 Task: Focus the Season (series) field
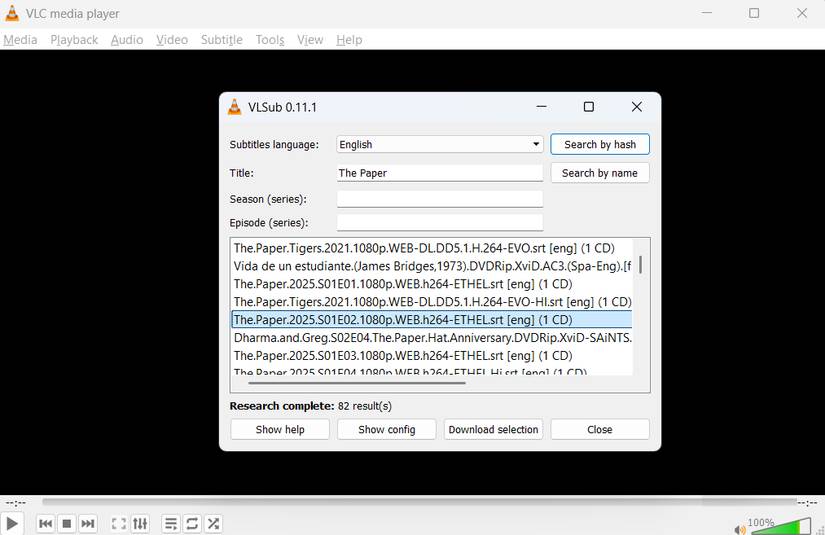440,199
